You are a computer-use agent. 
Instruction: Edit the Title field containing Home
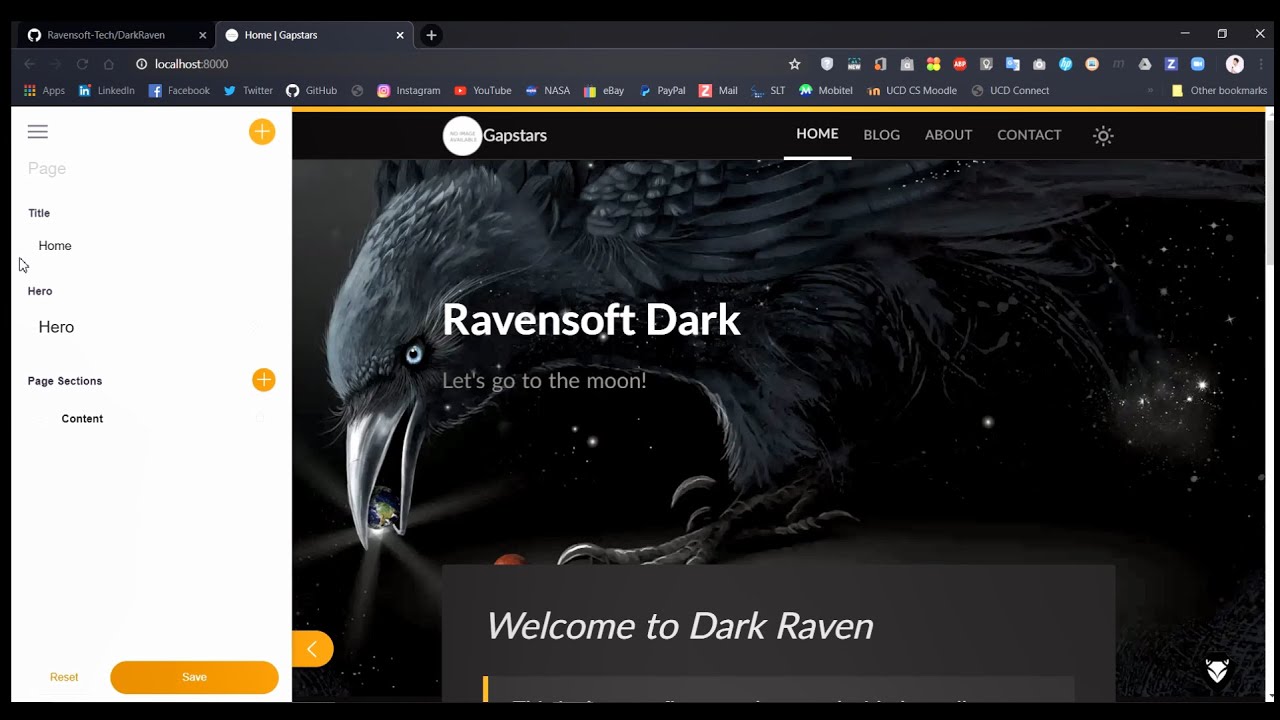coord(150,246)
